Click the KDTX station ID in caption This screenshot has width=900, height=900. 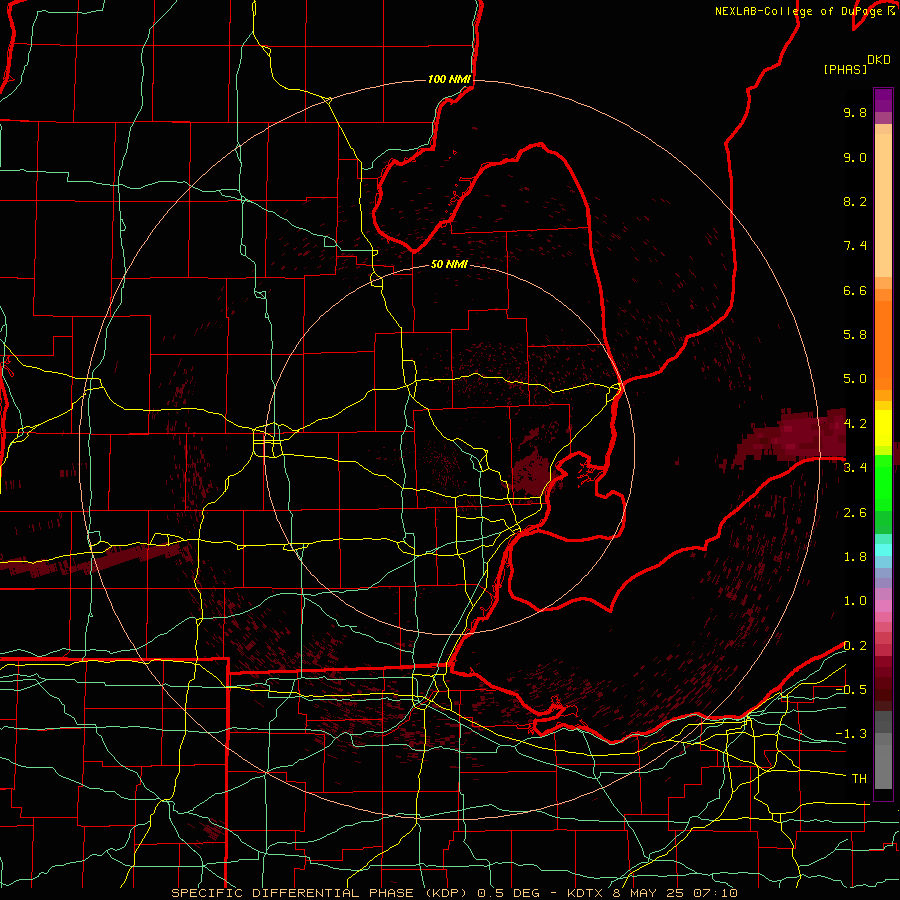point(587,893)
